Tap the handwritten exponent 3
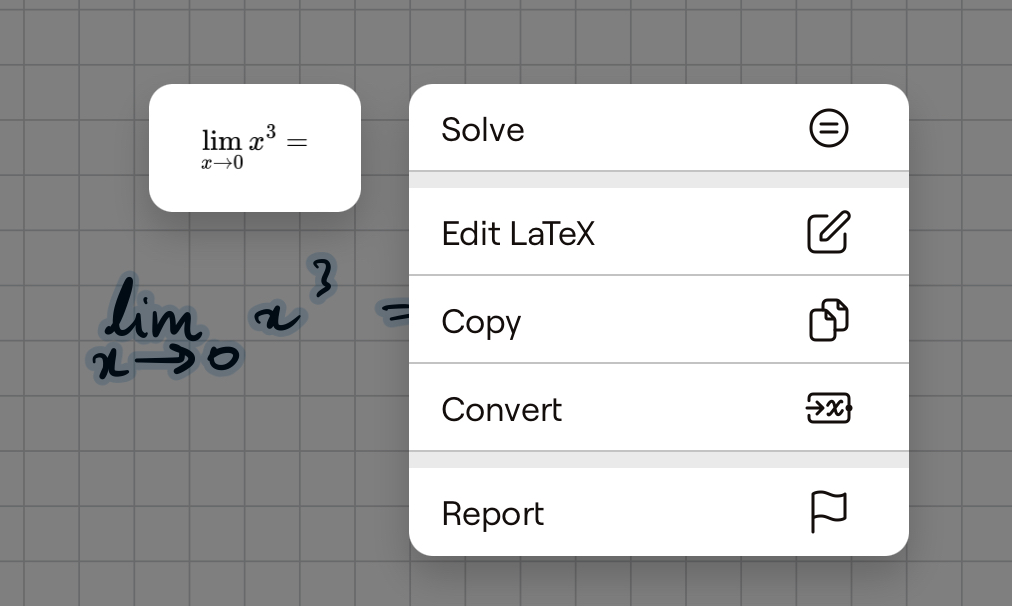Image resolution: width=1012 pixels, height=606 pixels. pyautogui.click(x=322, y=279)
